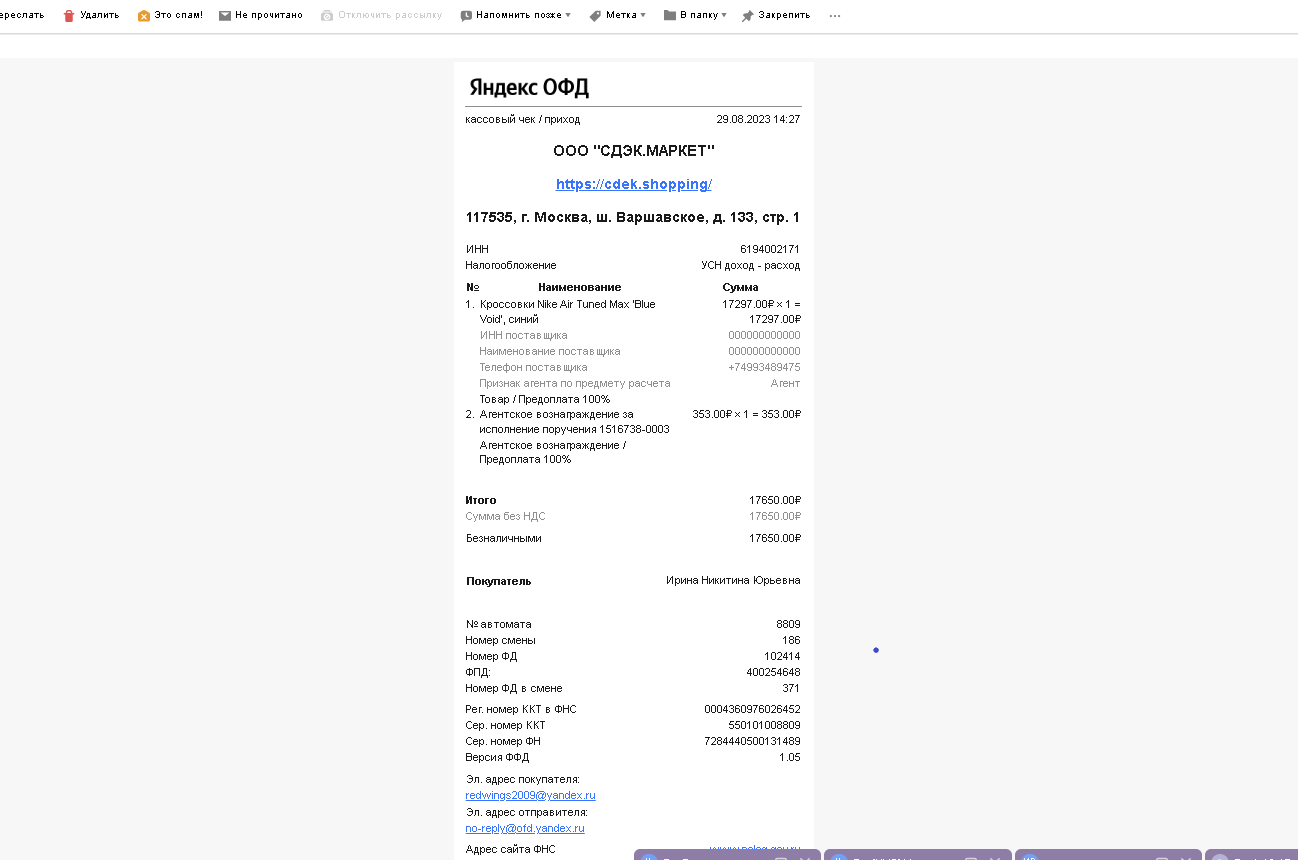
Task: Open the more actions ellipsis menu
Action: point(835,16)
